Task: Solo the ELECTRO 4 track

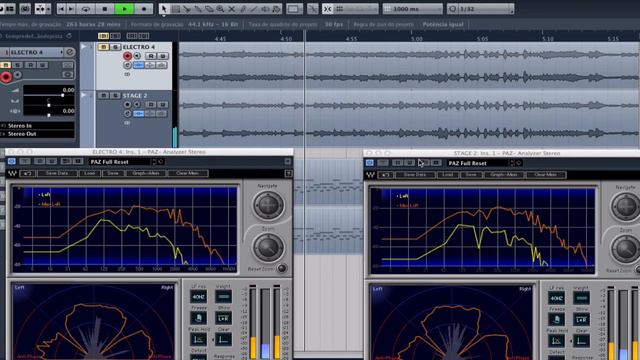Action: point(116,47)
